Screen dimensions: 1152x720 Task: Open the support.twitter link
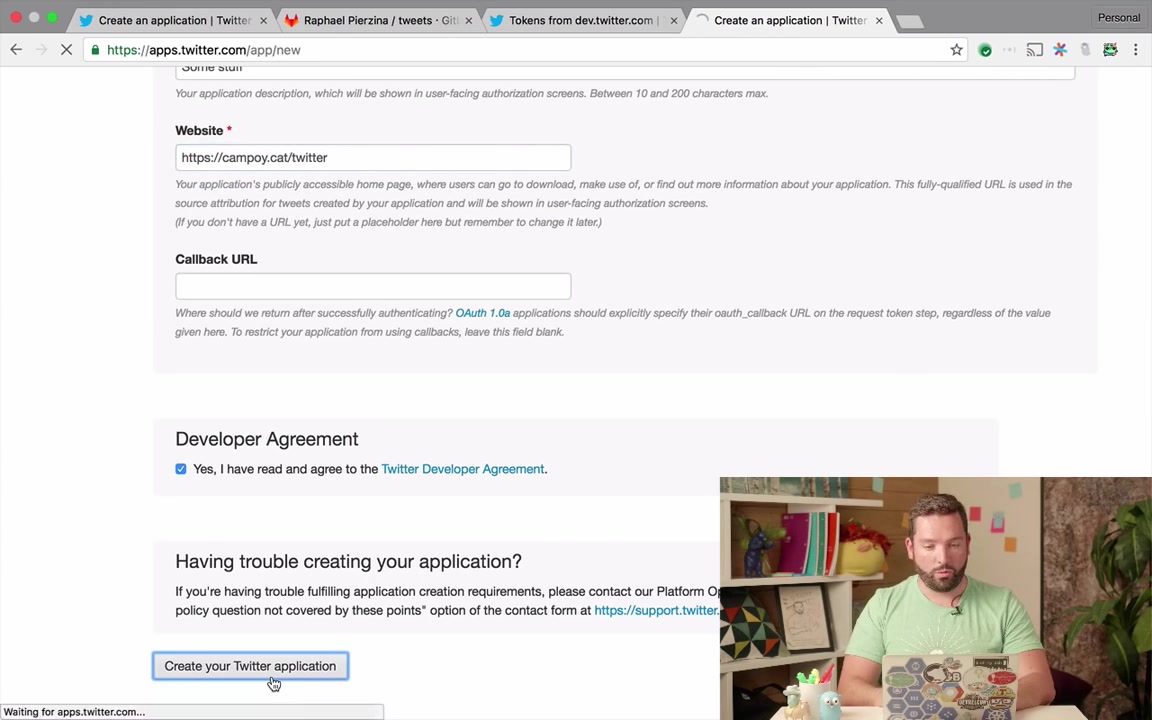[x=655, y=610]
